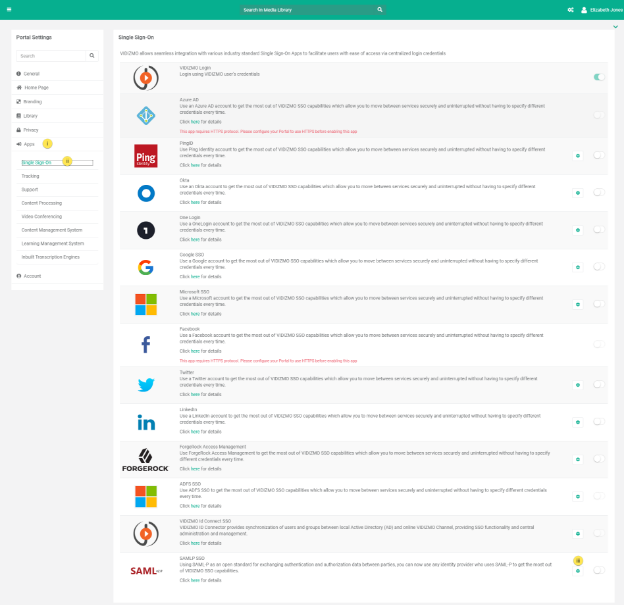Enable the SAMLP SSO toggle switch
Screen dimensions: 624x606
pos(599,570)
